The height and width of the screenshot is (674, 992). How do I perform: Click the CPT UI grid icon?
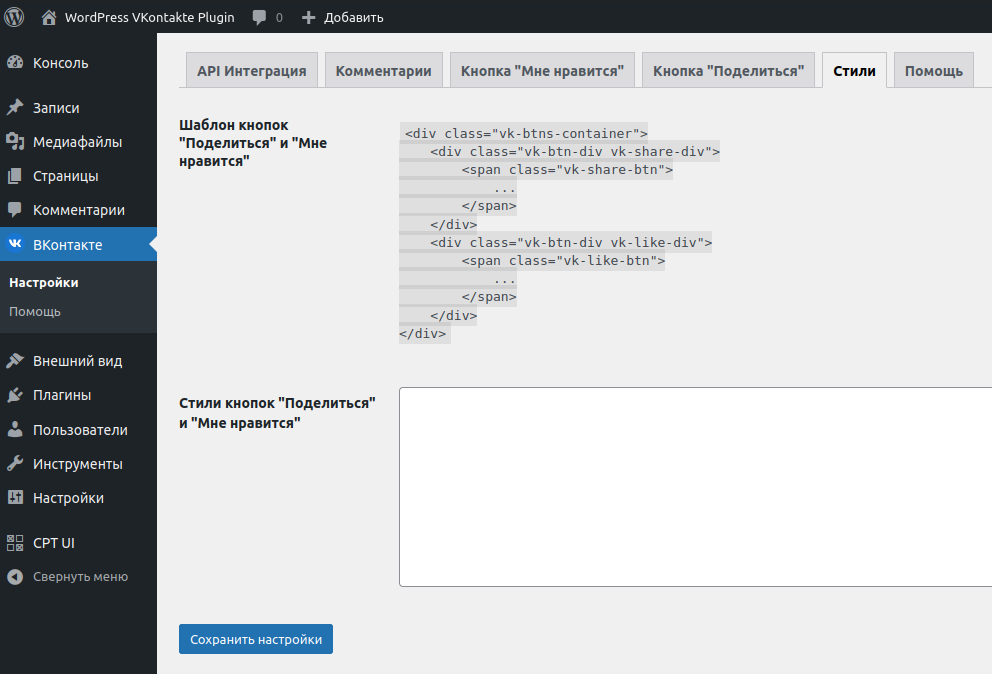[x=15, y=543]
